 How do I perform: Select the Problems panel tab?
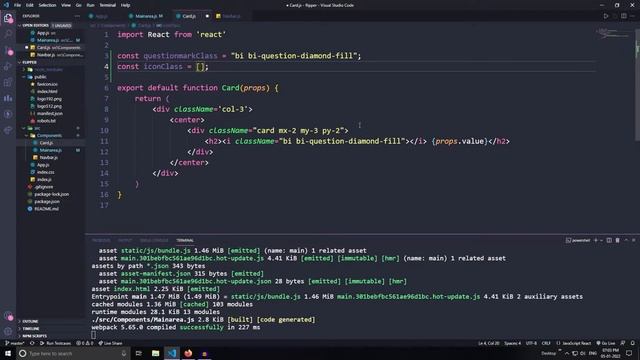(101, 240)
